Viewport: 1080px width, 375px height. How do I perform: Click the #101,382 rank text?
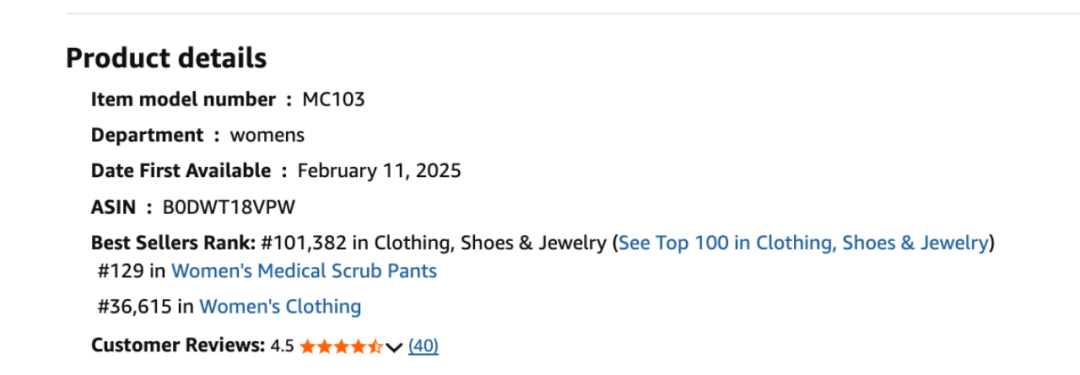304,243
